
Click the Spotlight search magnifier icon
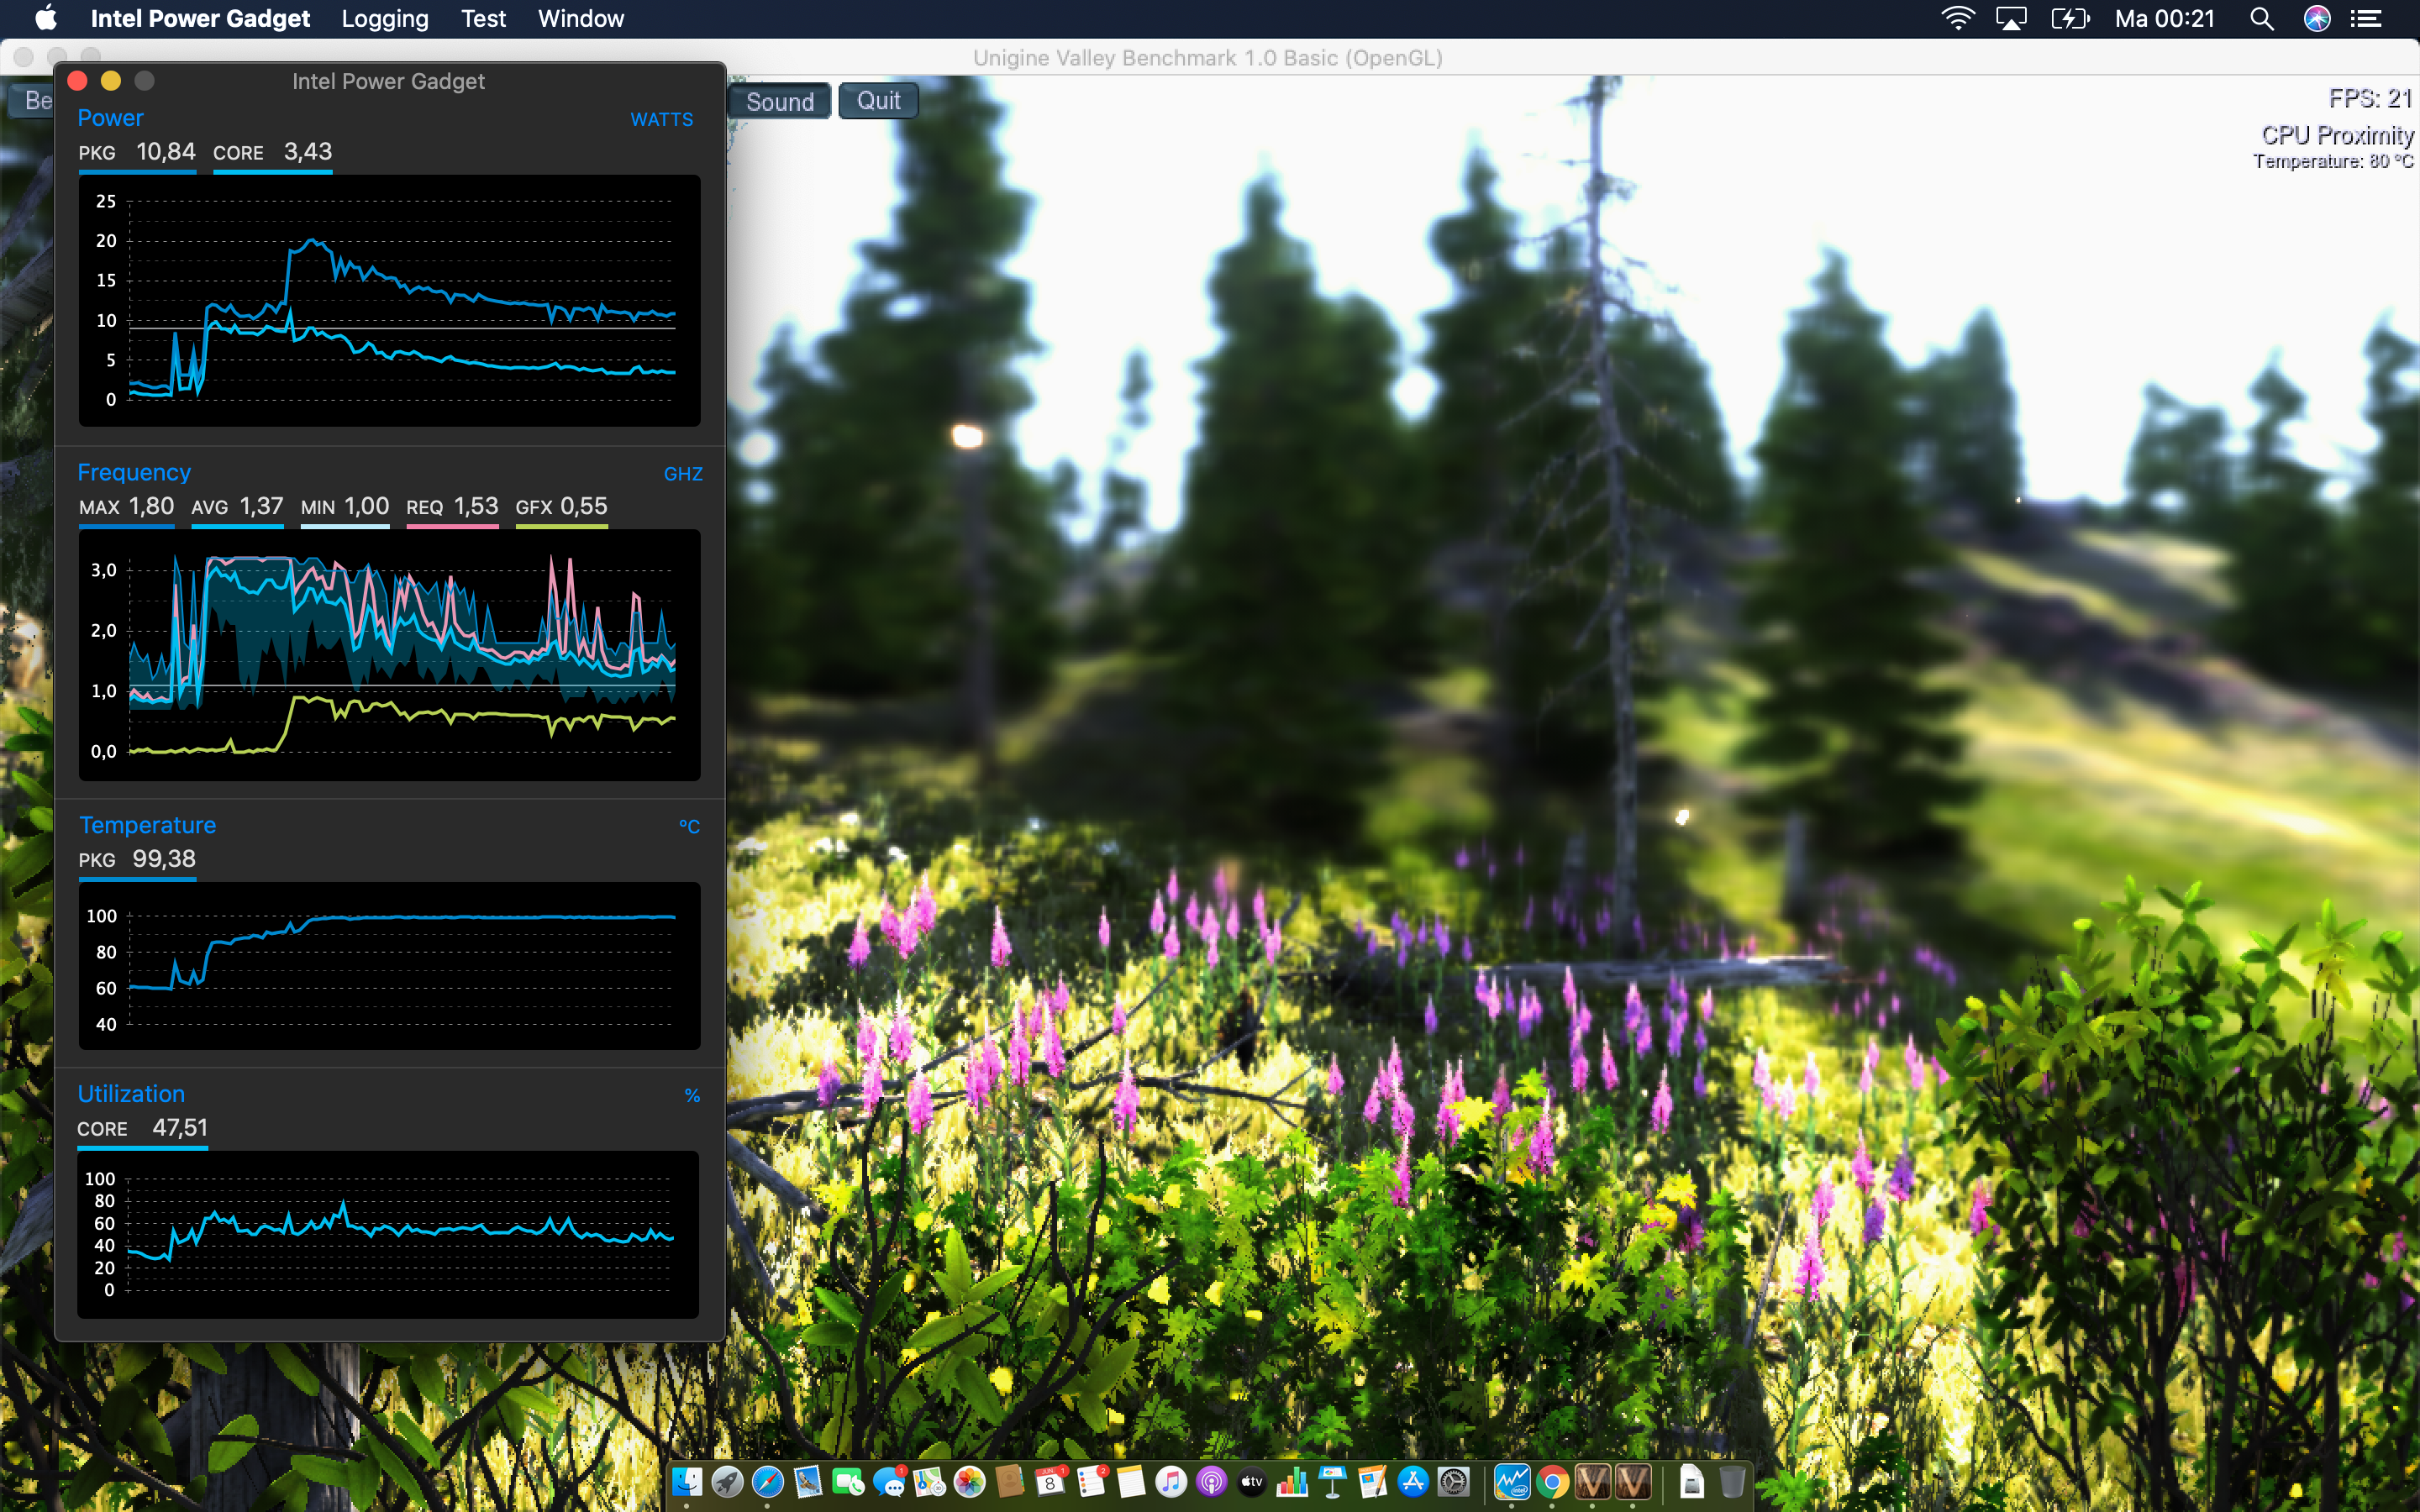tap(2261, 19)
